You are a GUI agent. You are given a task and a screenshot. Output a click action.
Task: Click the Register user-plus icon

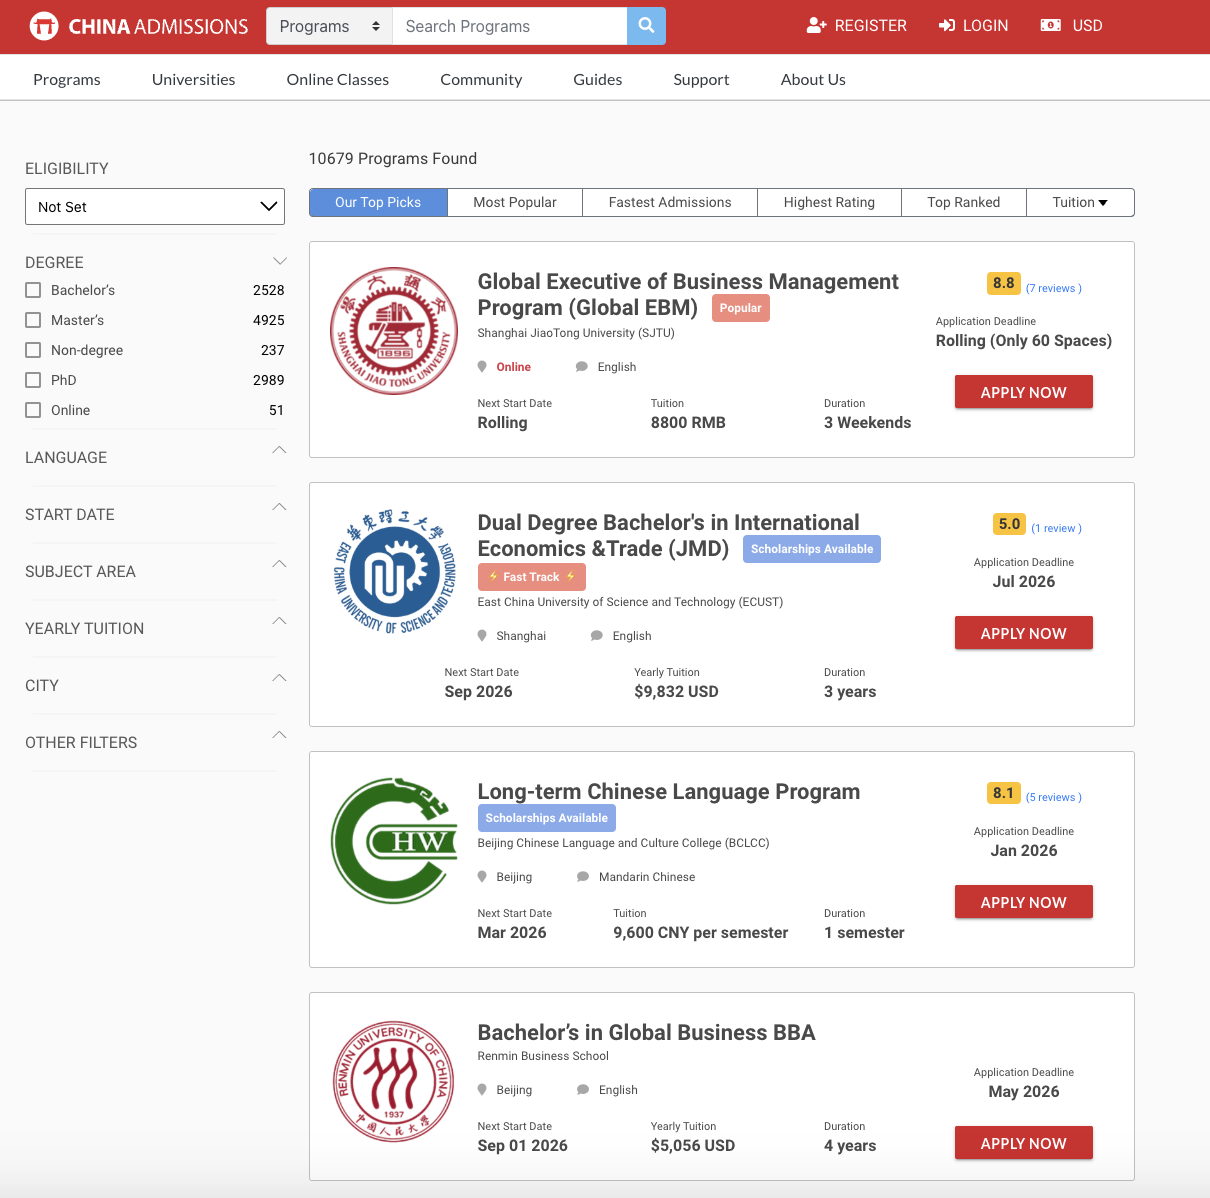tap(816, 26)
